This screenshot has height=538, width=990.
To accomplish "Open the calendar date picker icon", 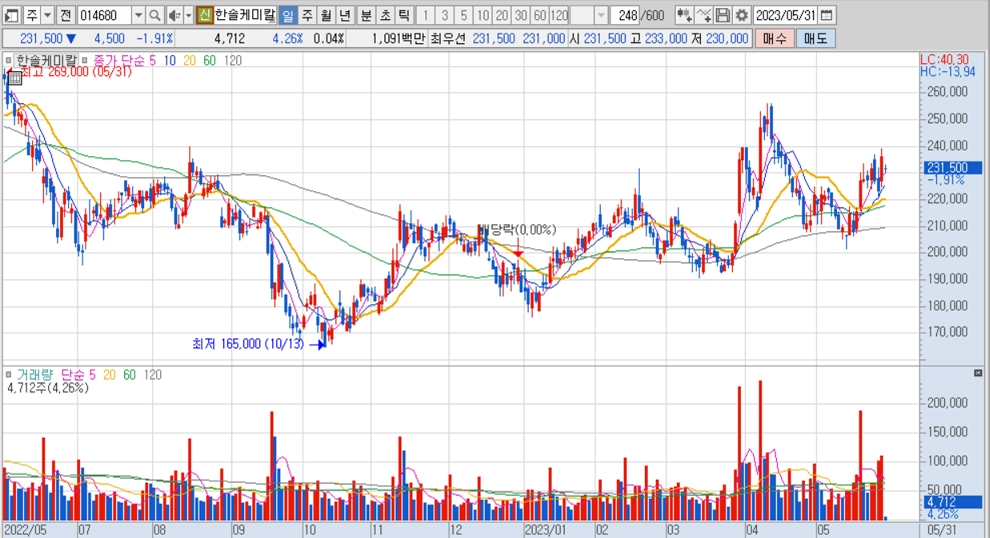I will pyautogui.click(x=826, y=15).
